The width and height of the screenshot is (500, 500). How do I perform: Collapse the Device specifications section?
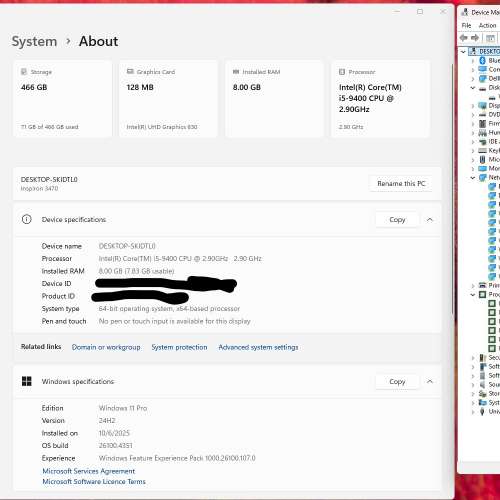pos(430,219)
